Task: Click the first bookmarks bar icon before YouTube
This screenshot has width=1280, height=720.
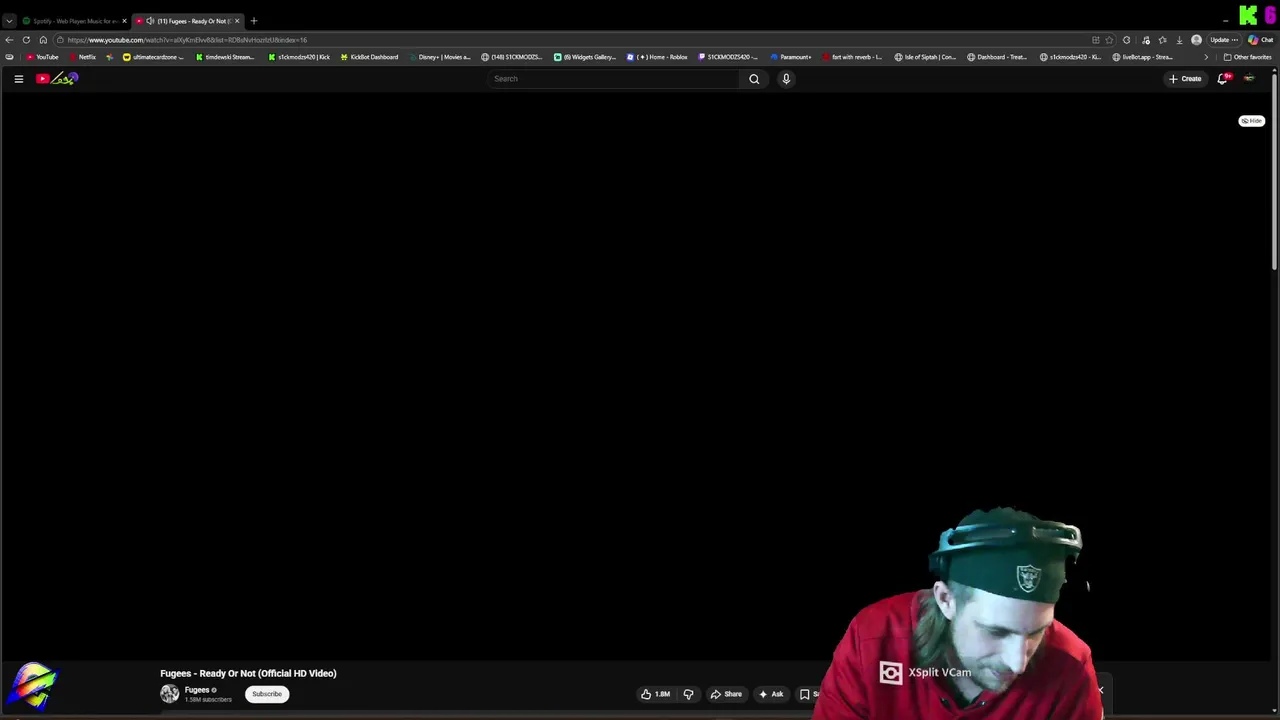Action: point(9,57)
